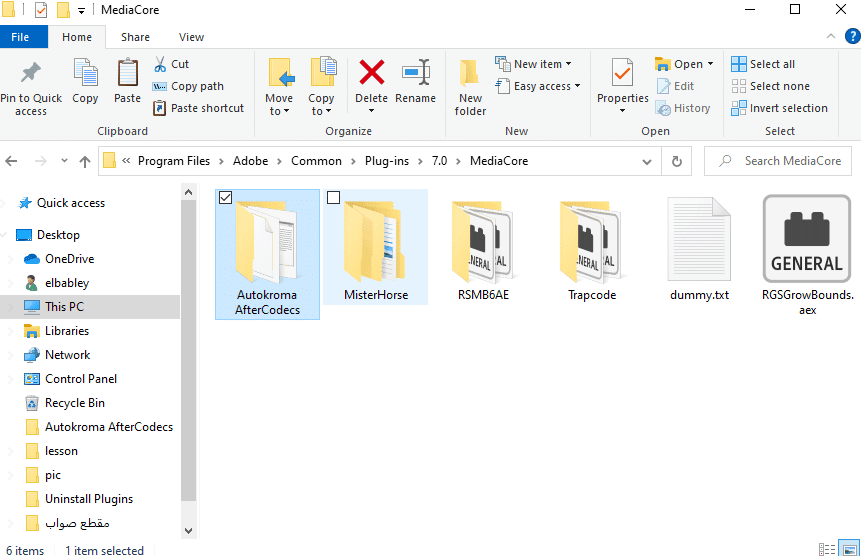Switch to the Home tab
Screen dimensions: 861x556
77,37
